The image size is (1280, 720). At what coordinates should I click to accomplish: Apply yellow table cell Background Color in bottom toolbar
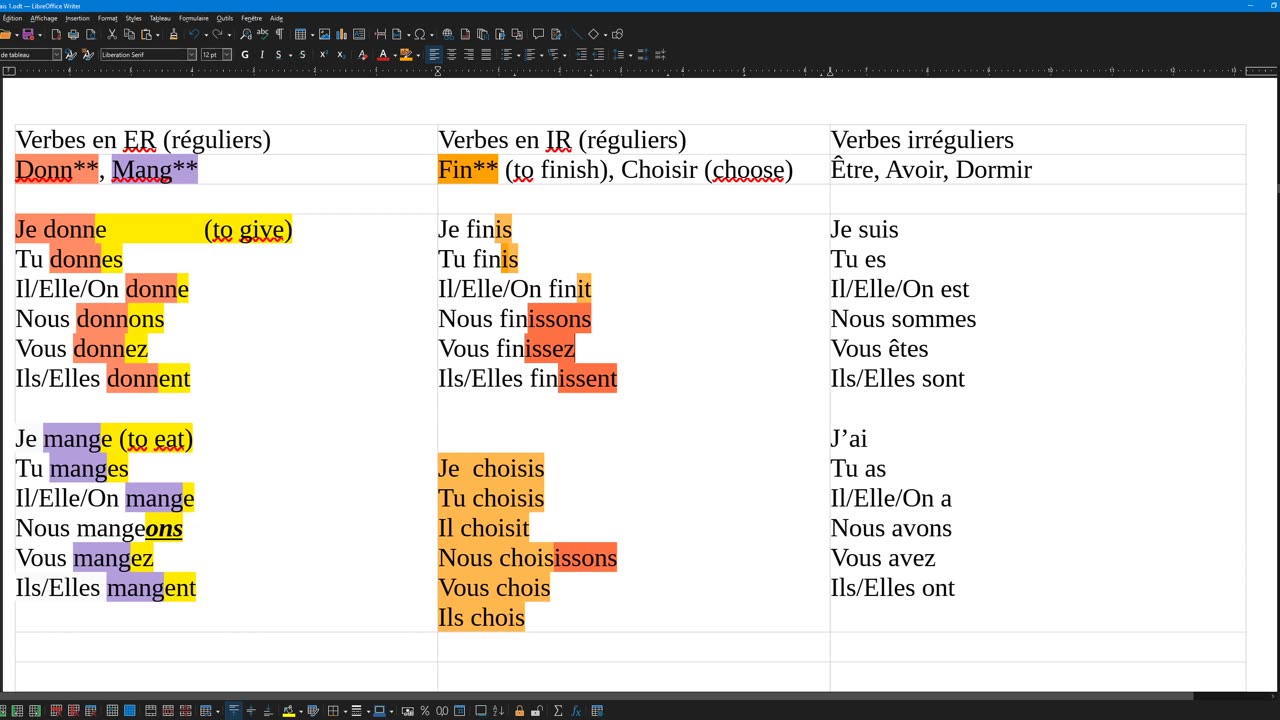tap(288, 711)
